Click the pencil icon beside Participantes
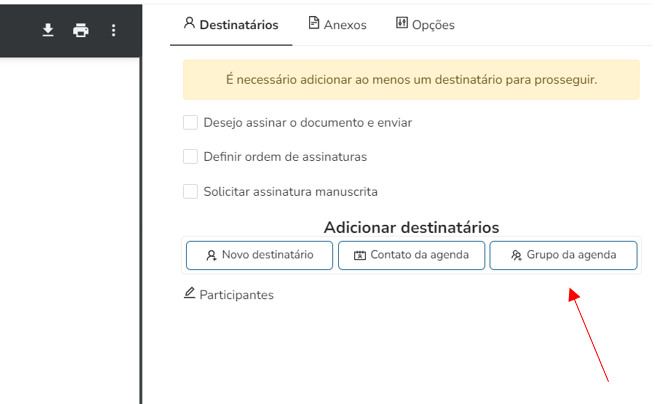The height and width of the screenshot is (404, 655). pos(190,293)
